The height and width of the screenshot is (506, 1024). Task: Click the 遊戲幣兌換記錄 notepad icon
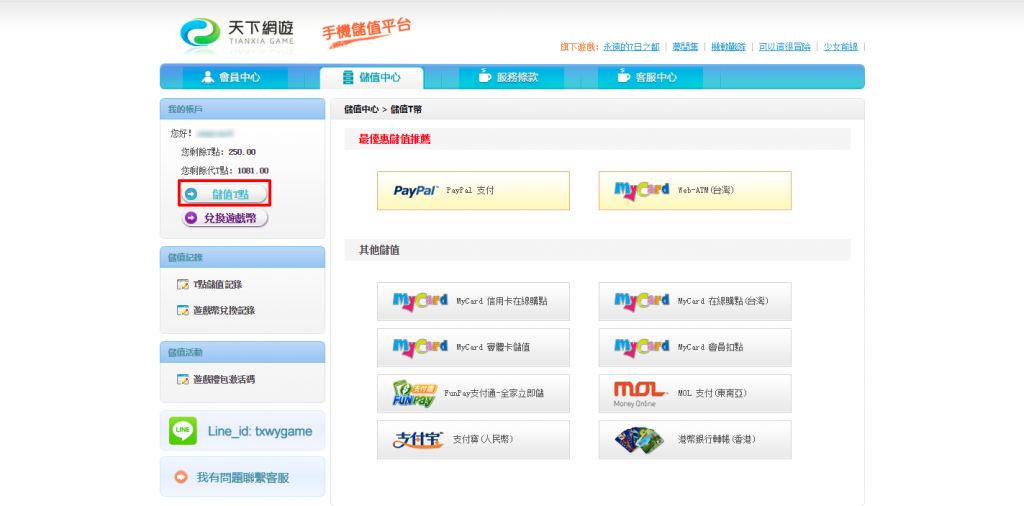[x=183, y=311]
